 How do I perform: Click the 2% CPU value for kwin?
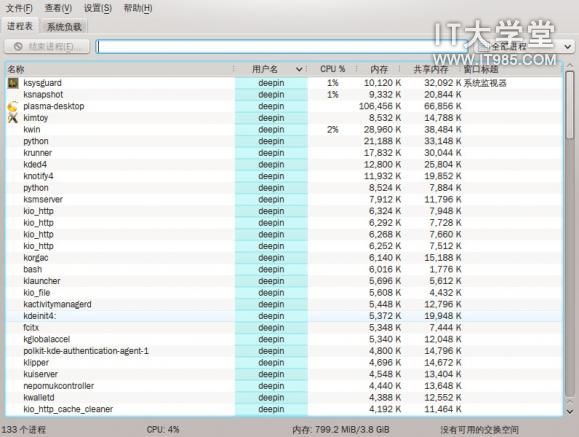tap(333, 130)
